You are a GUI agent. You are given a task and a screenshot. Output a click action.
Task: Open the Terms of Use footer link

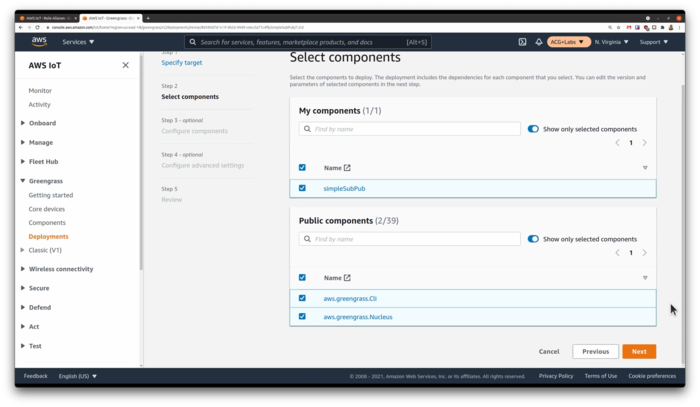tap(601, 376)
